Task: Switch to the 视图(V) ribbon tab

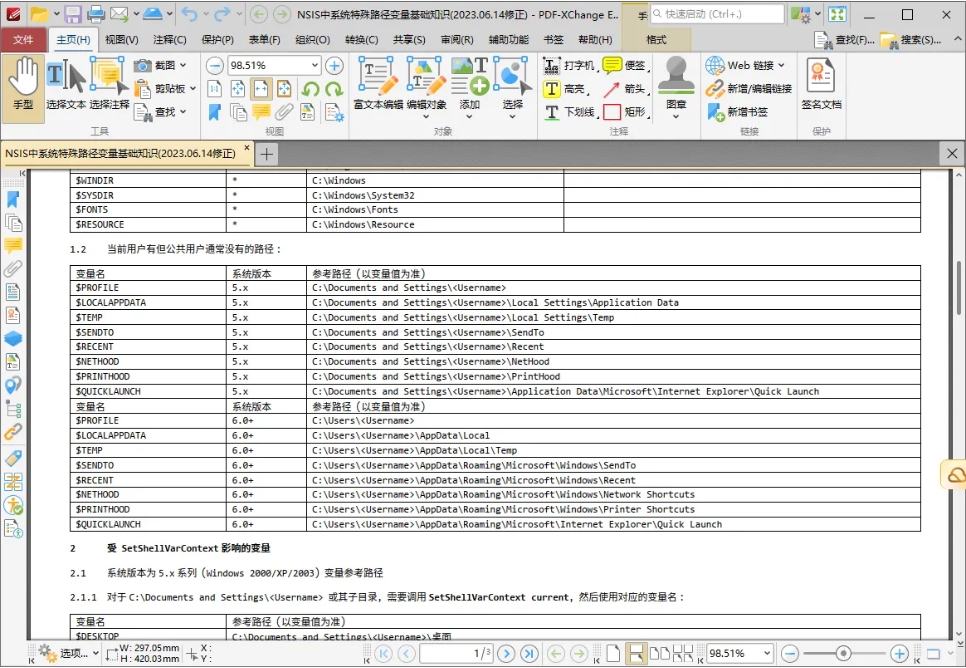Action: click(124, 40)
